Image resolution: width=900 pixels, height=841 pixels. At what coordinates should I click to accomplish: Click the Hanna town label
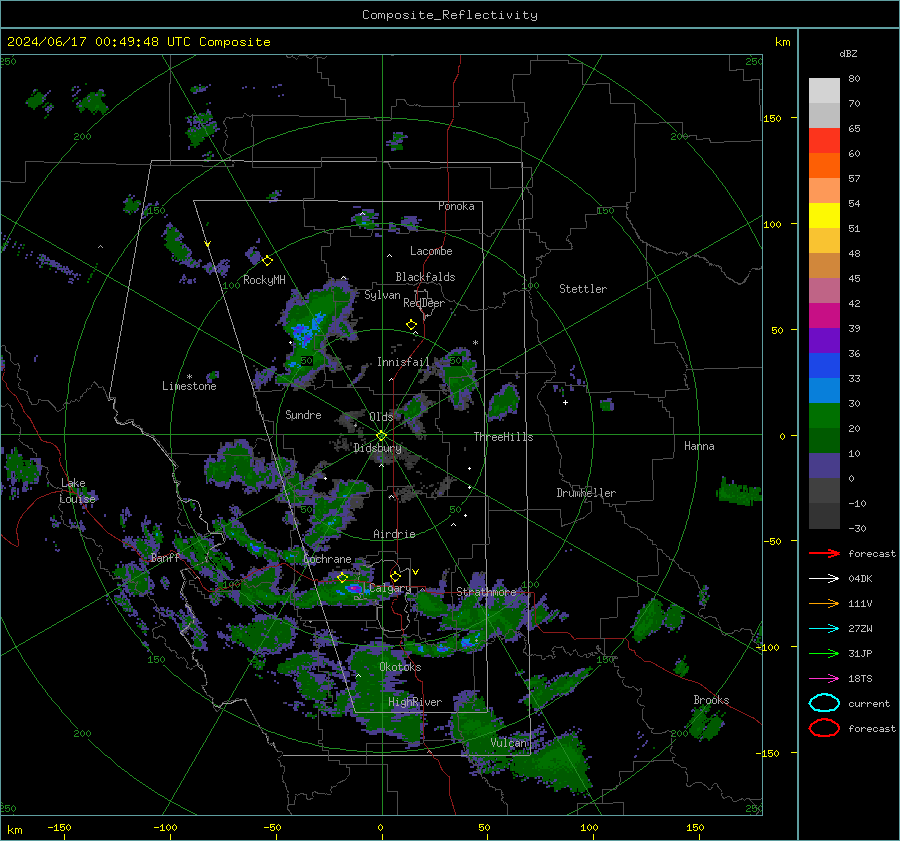click(x=699, y=446)
